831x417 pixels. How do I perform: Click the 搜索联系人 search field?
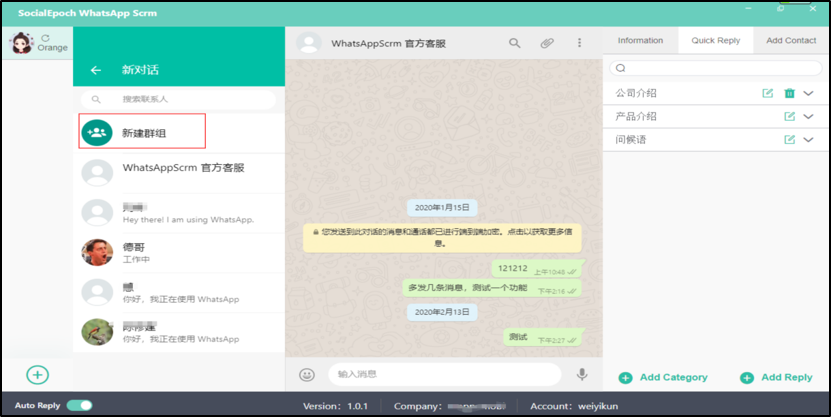[x=179, y=100]
